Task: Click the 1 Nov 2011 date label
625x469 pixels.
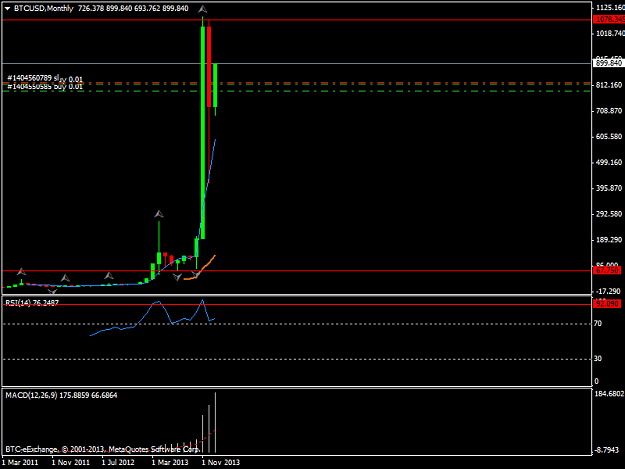Action: coord(71,462)
